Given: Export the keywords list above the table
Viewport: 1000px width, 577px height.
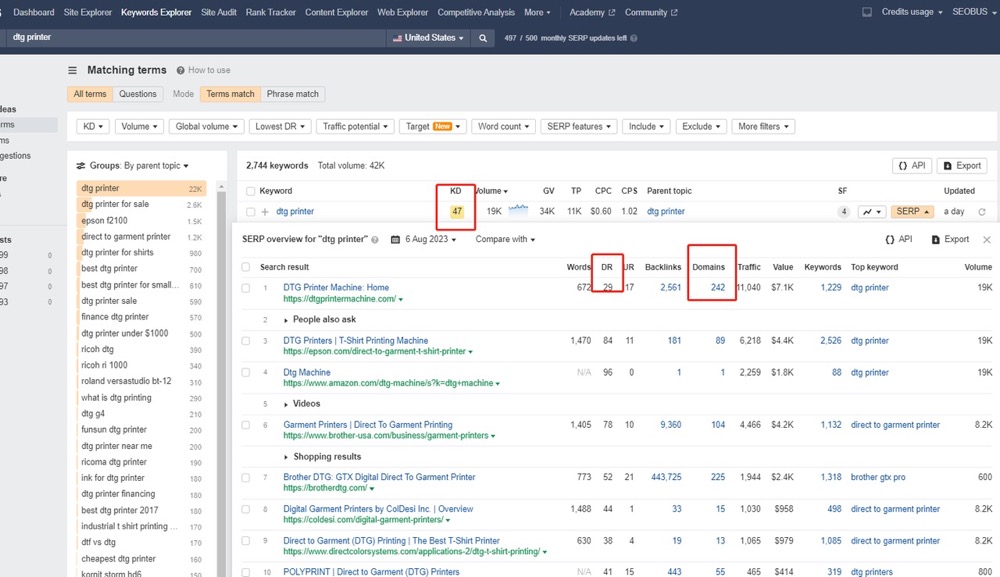Looking at the screenshot, I should (x=962, y=166).
